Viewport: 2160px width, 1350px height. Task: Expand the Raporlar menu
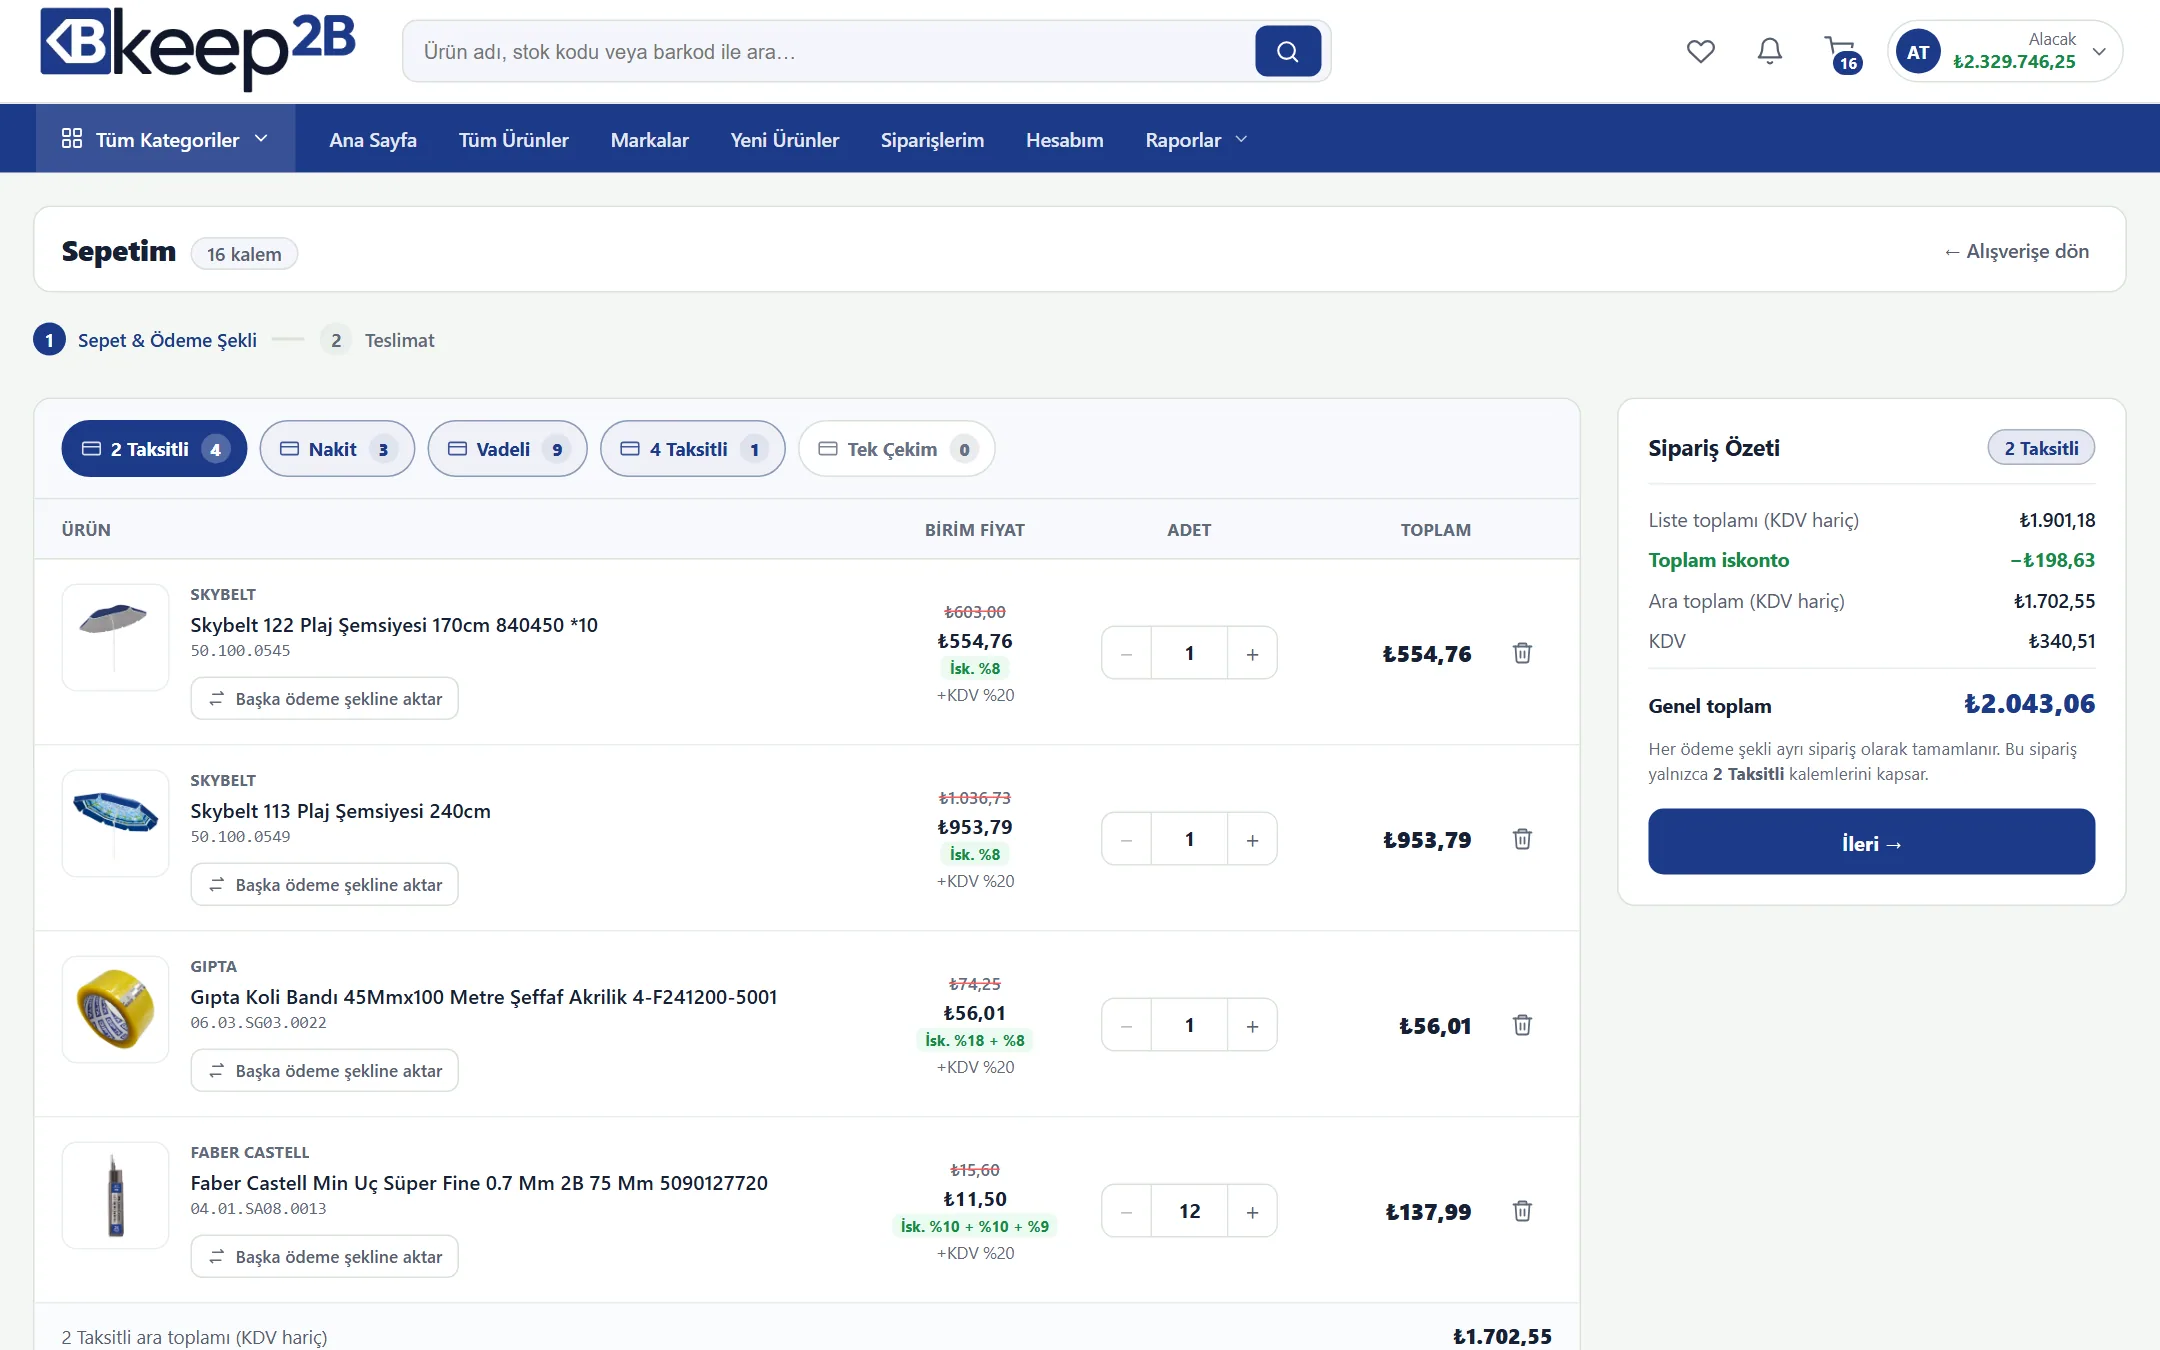pyautogui.click(x=1196, y=139)
